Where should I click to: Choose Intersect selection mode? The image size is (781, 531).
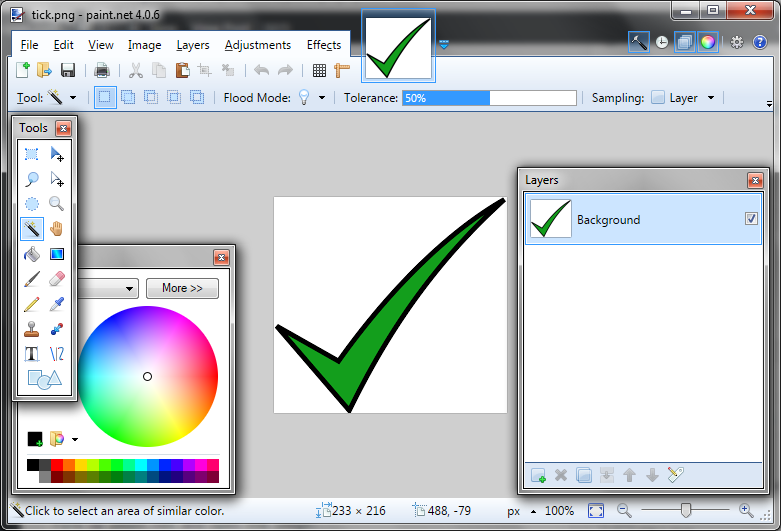[x=174, y=98]
